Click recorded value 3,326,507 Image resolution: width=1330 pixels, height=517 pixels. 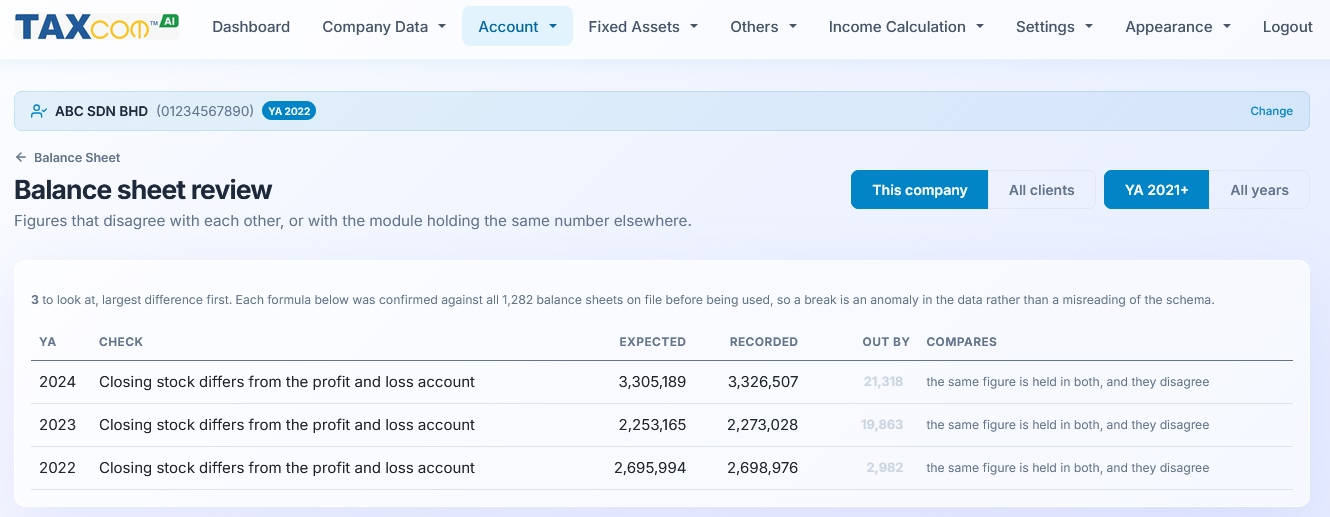point(763,382)
